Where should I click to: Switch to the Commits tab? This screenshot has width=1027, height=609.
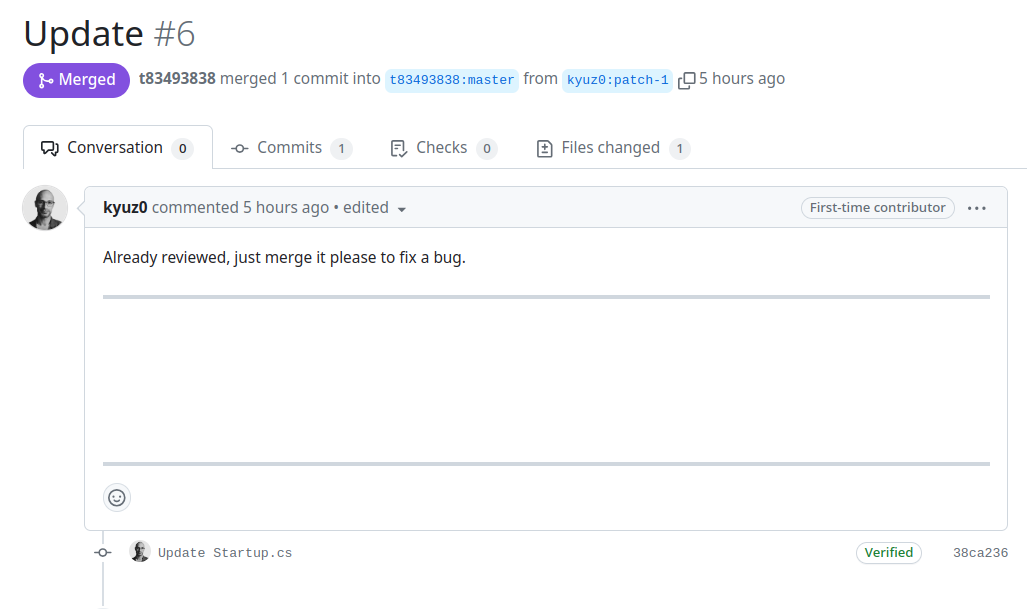tap(290, 147)
